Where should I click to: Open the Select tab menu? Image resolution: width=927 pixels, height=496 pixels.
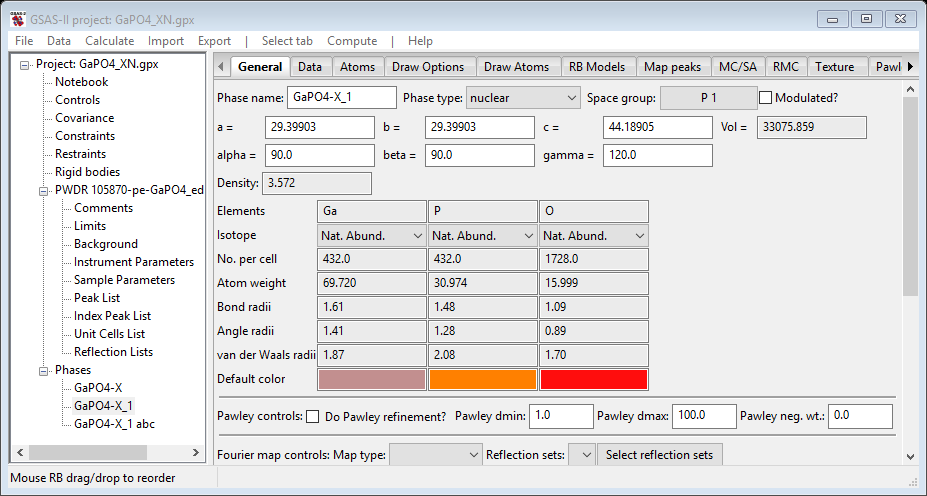click(x=287, y=41)
